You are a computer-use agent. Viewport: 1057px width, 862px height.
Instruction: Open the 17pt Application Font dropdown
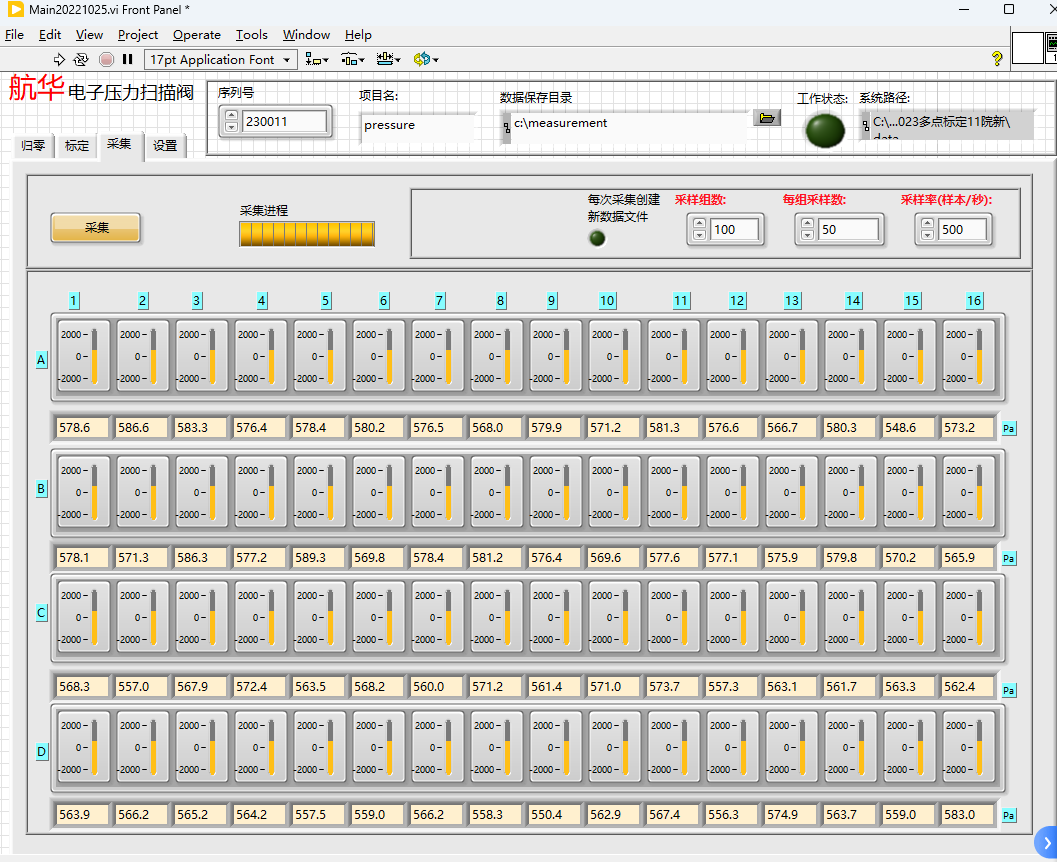click(221, 60)
